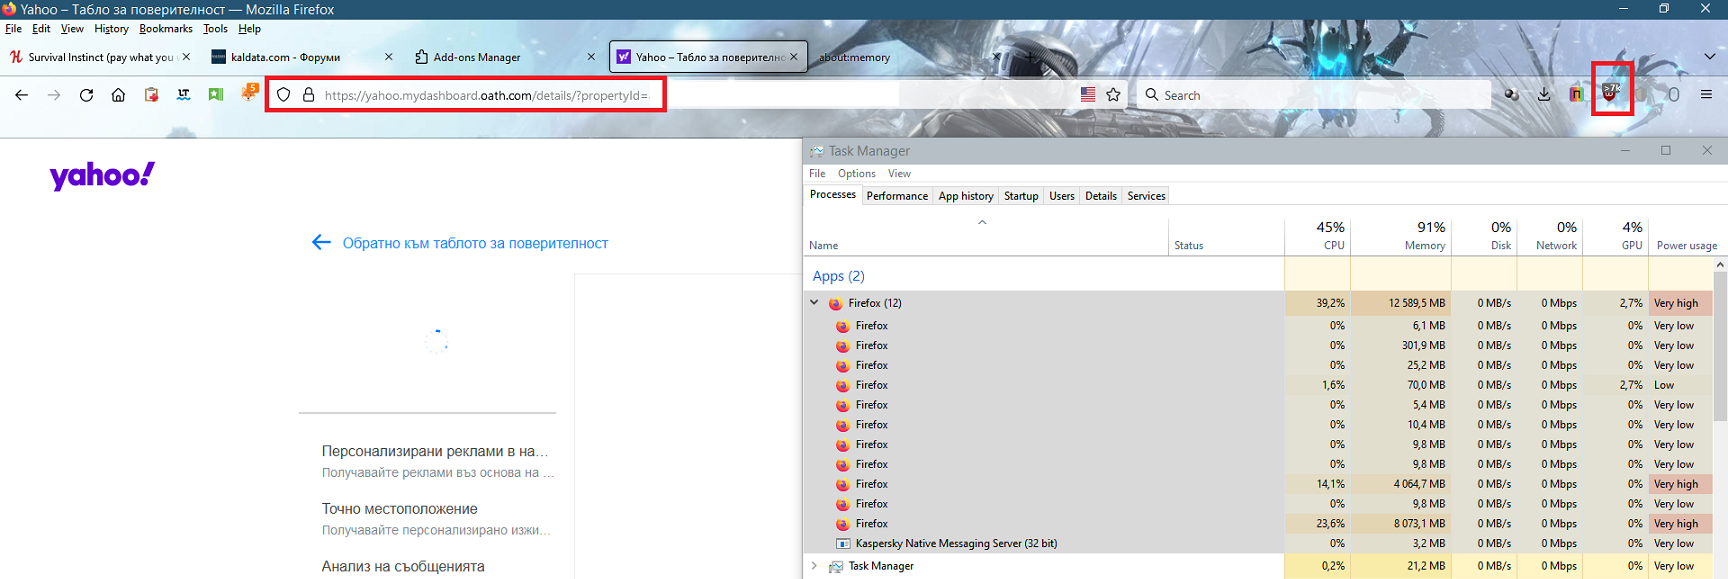Collapse the Firefox (12) process group
1728x579 pixels.
[814, 302]
